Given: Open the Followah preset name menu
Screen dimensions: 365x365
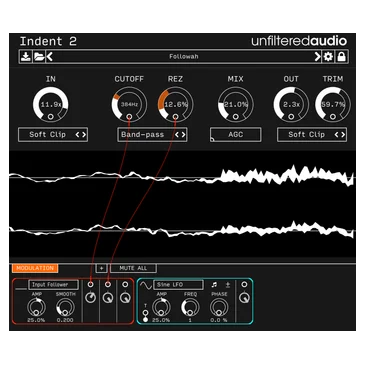Looking at the screenshot, I should [x=184, y=57].
